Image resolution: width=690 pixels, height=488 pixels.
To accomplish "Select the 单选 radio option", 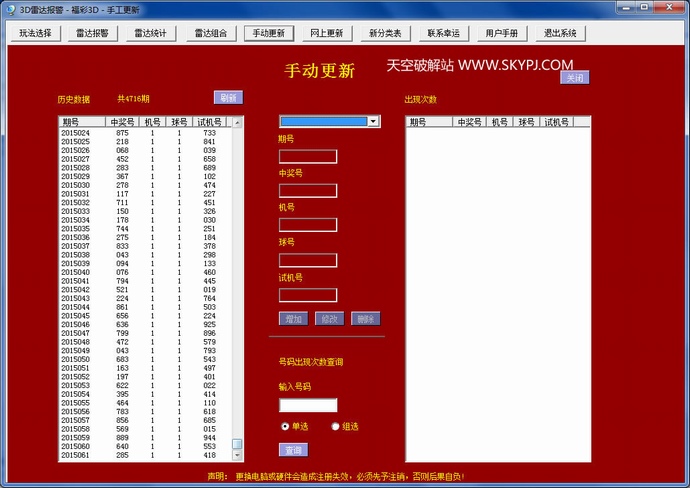I will click(x=285, y=426).
